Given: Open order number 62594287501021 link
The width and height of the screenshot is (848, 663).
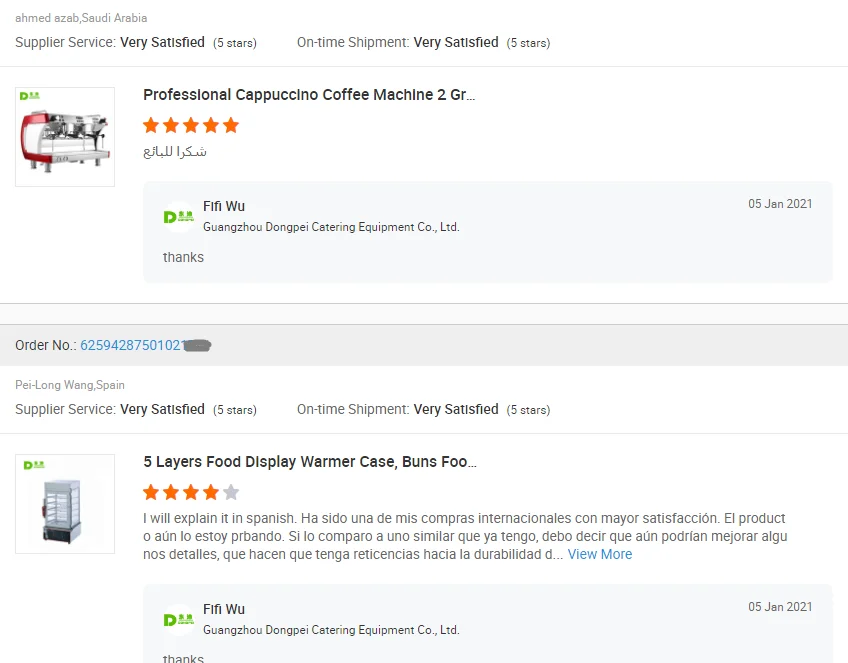Looking at the screenshot, I should 145,345.
